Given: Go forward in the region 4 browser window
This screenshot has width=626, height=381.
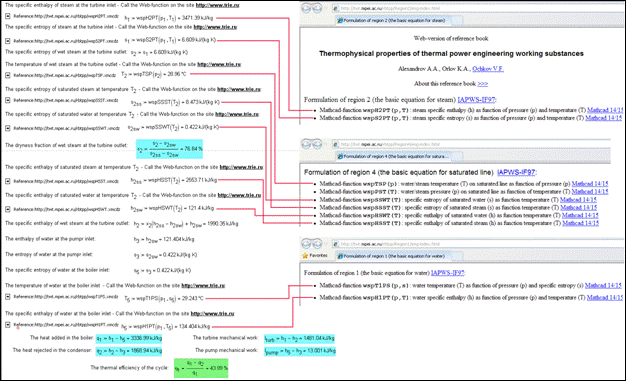Looking at the screenshot, I should 317,144.
